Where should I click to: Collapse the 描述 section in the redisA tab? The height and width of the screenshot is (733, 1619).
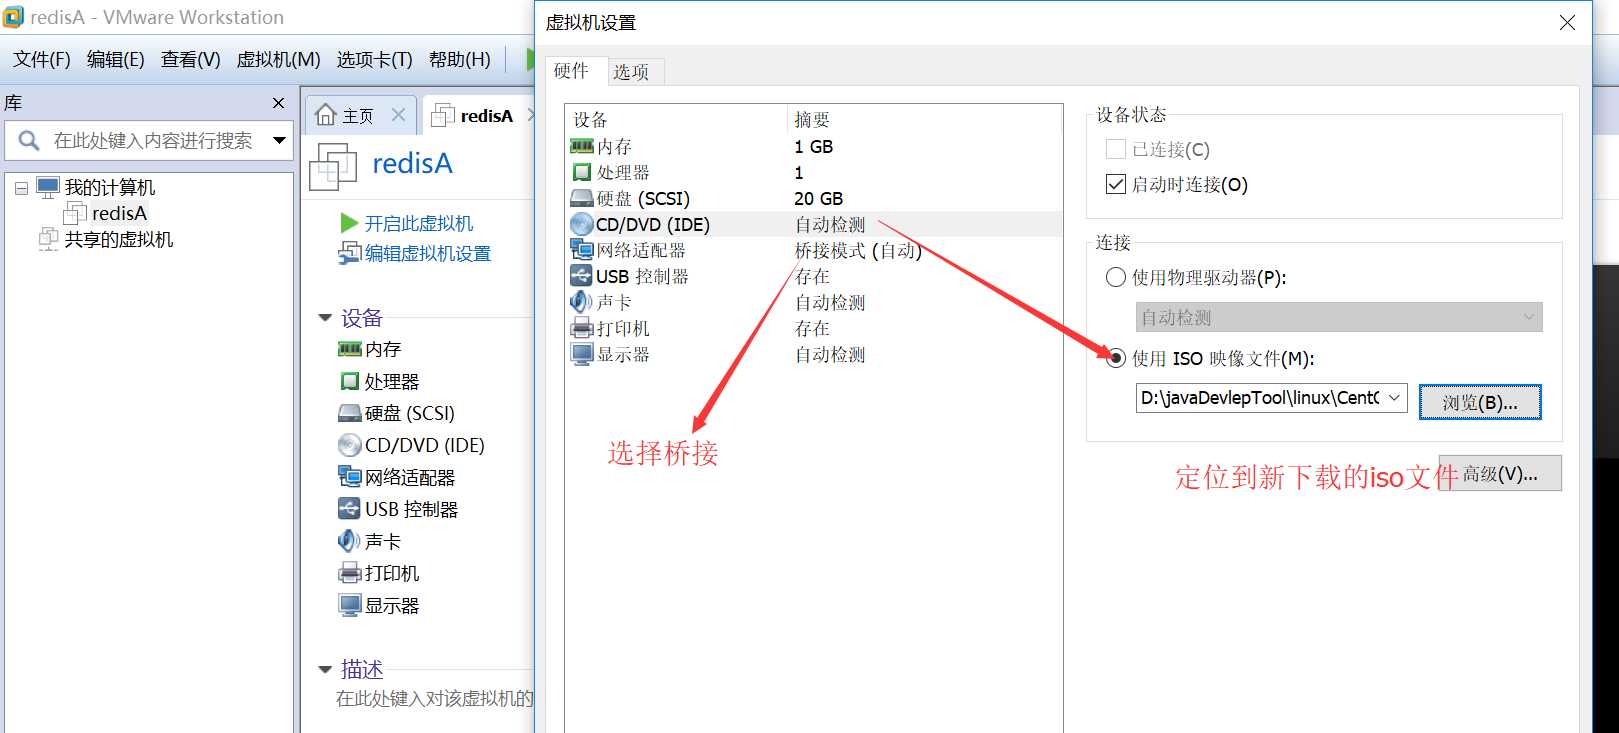point(325,670)
